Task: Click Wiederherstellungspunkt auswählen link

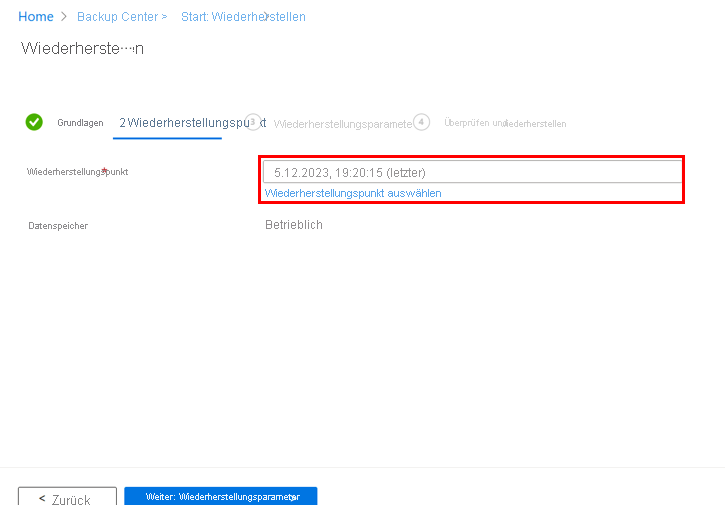Action: [x=353, y=193]
